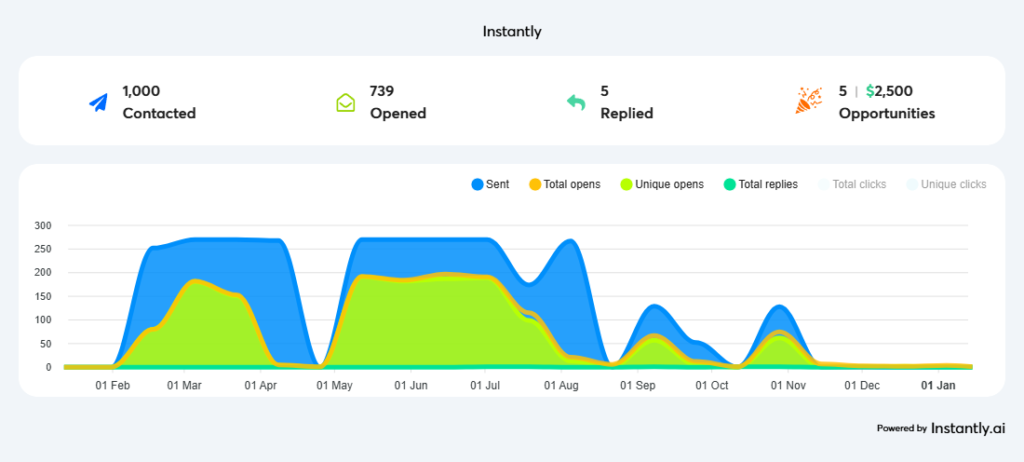The width and height of the screenshot is (1024, 462).
Task: Click the 01 Sep axis label
Action: tap(637, 386)
